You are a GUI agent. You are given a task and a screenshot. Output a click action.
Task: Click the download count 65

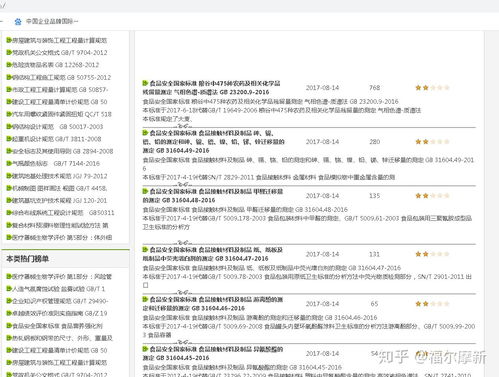point(374,304)
